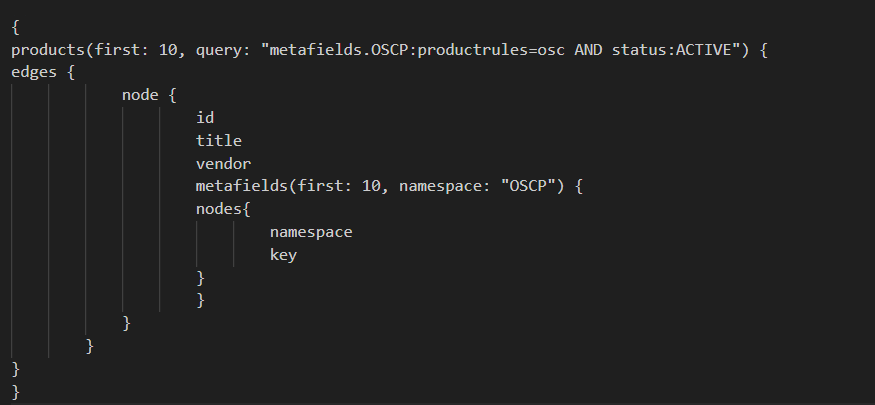Click the "key" field
This screenshot has width=875, height=405.
coord(283,256)
